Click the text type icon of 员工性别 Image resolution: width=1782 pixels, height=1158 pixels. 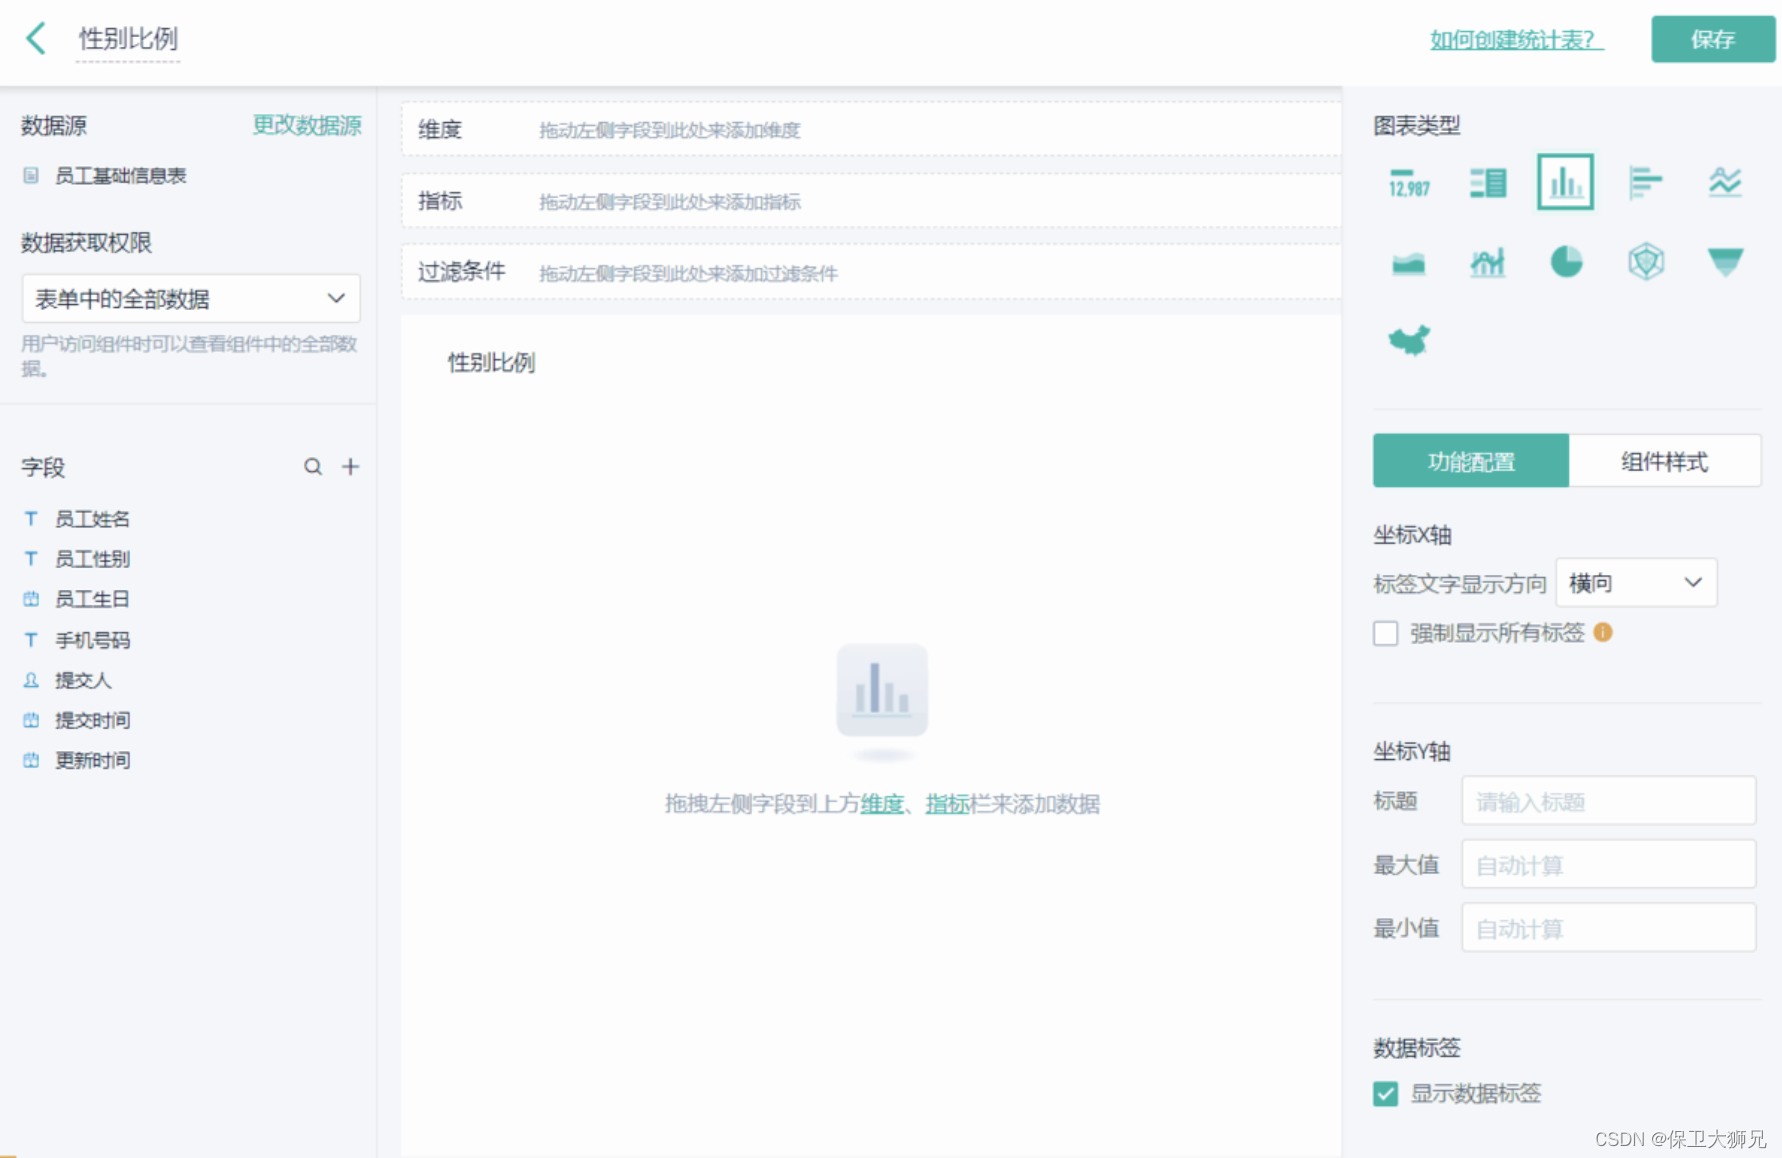tap(31, 559)
